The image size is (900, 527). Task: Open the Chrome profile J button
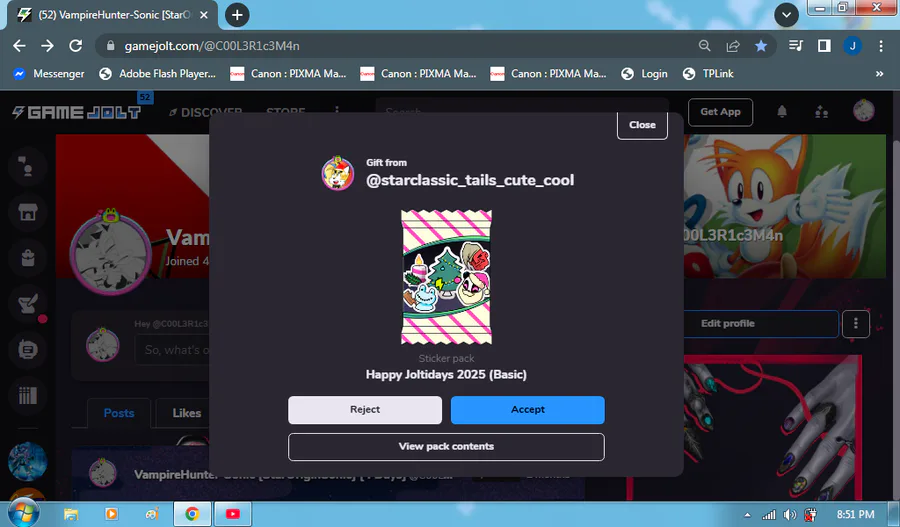(x=852, y=46)
